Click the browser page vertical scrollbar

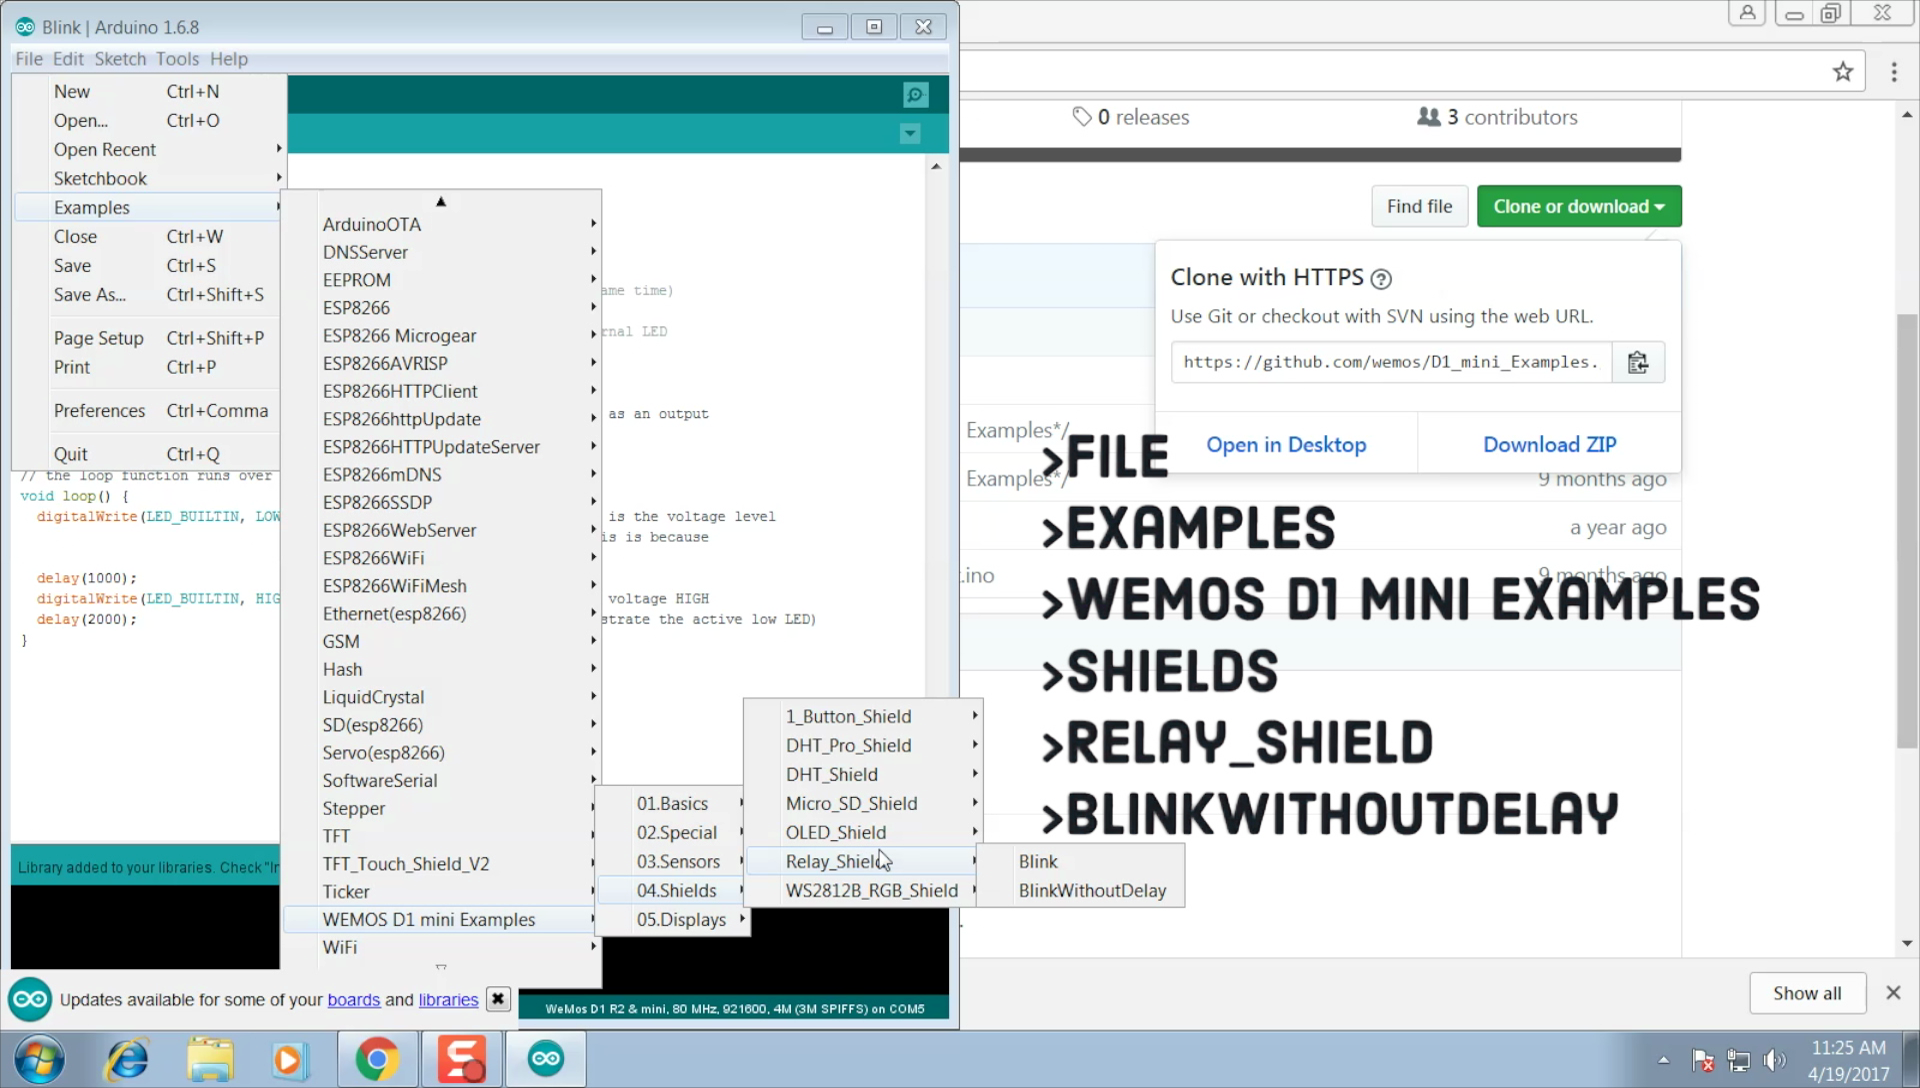tap(1907, 530)
